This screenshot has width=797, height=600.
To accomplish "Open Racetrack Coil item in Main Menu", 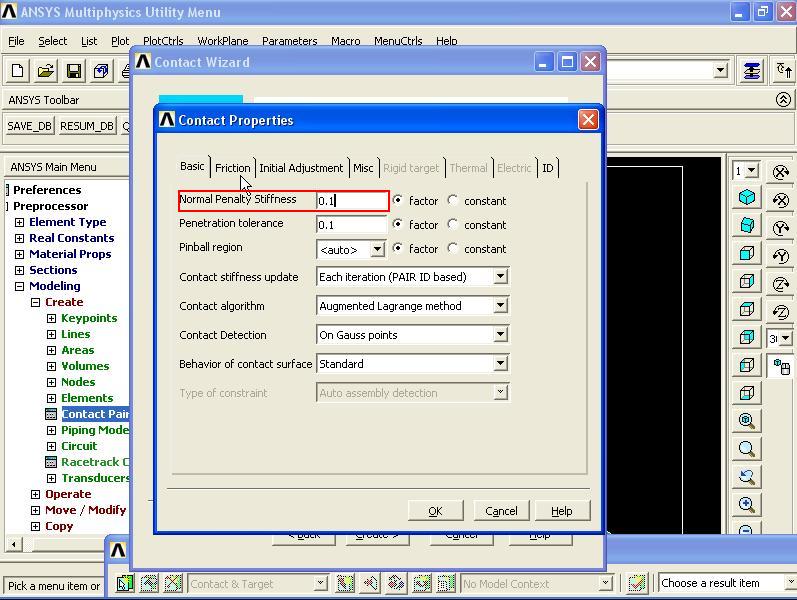I will [95, 462].
